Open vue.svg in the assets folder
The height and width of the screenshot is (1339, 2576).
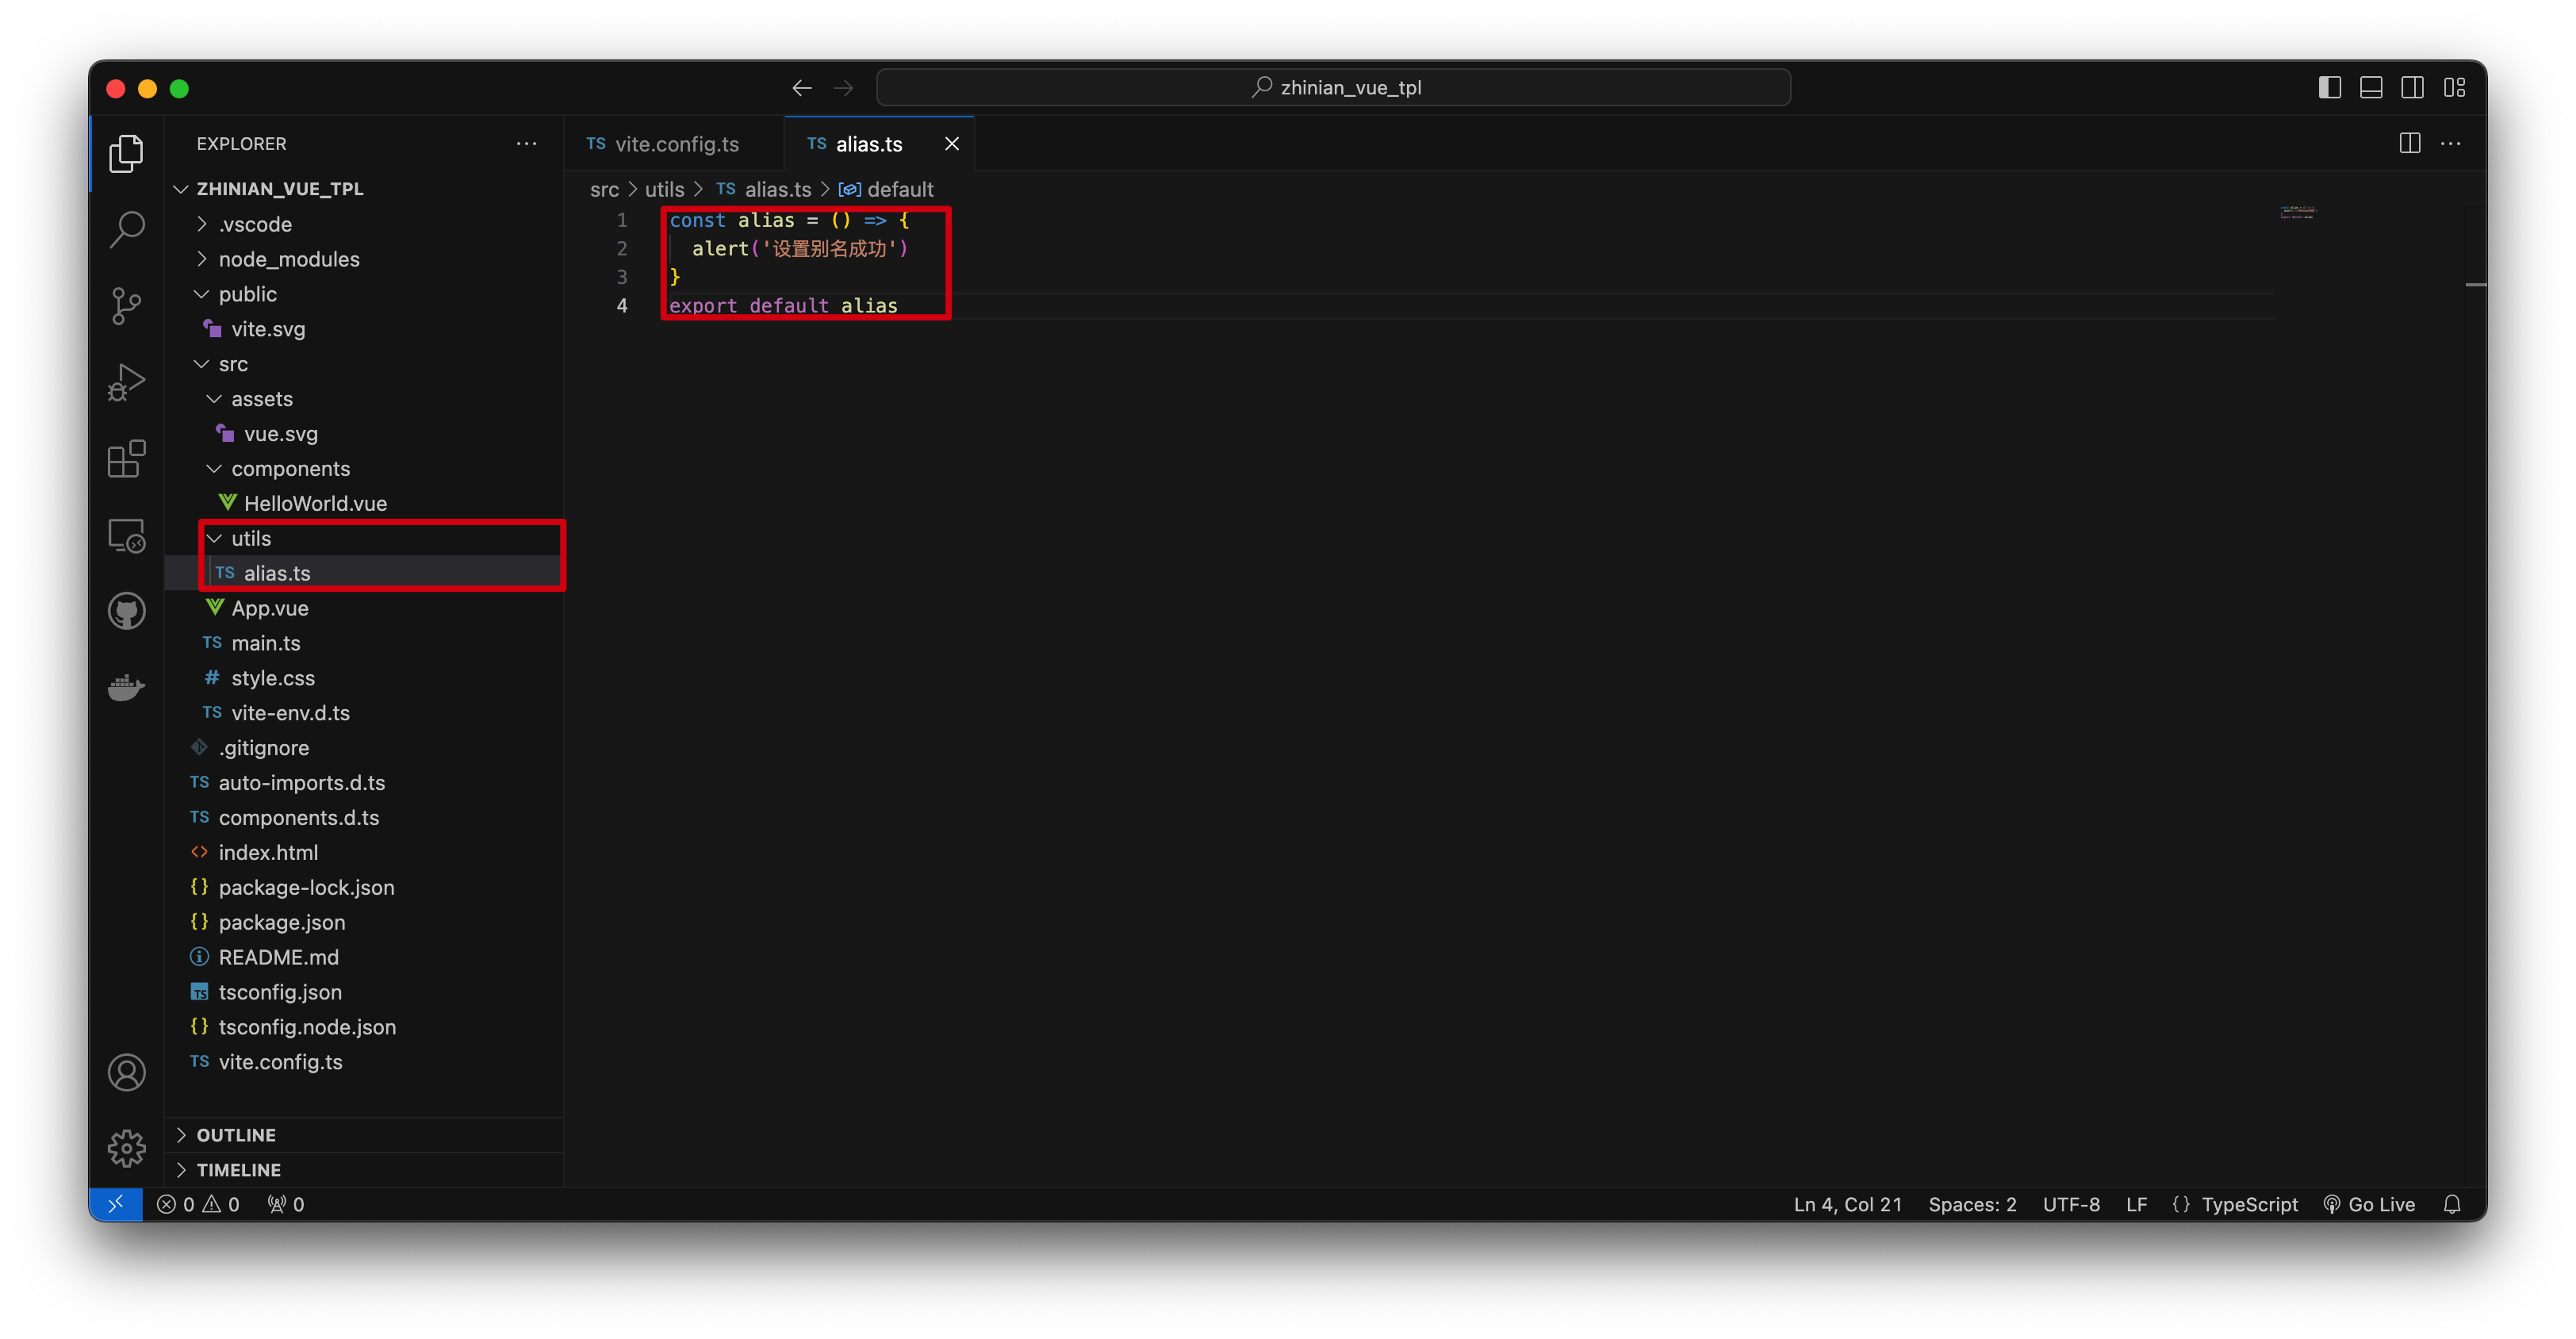[x=364, y=434]
